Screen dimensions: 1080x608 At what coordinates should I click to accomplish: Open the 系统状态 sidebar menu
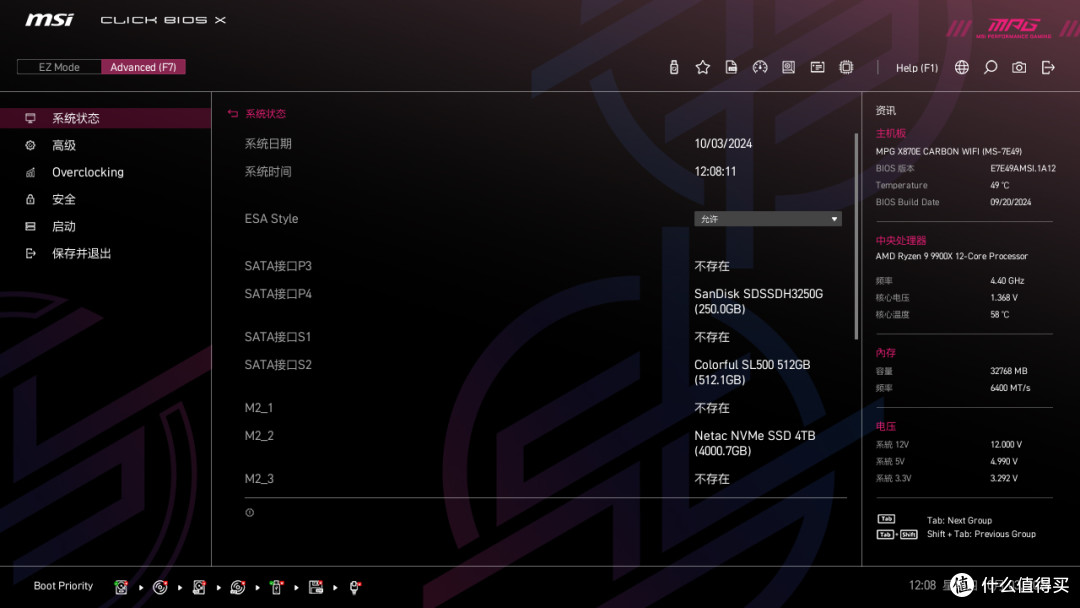[105, 118]
